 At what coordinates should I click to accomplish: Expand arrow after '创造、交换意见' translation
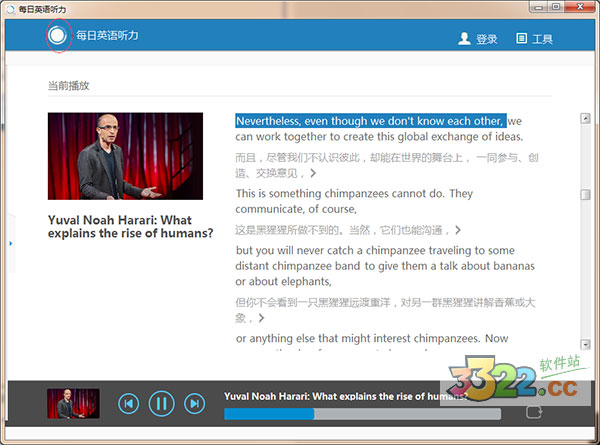[313, 173]
